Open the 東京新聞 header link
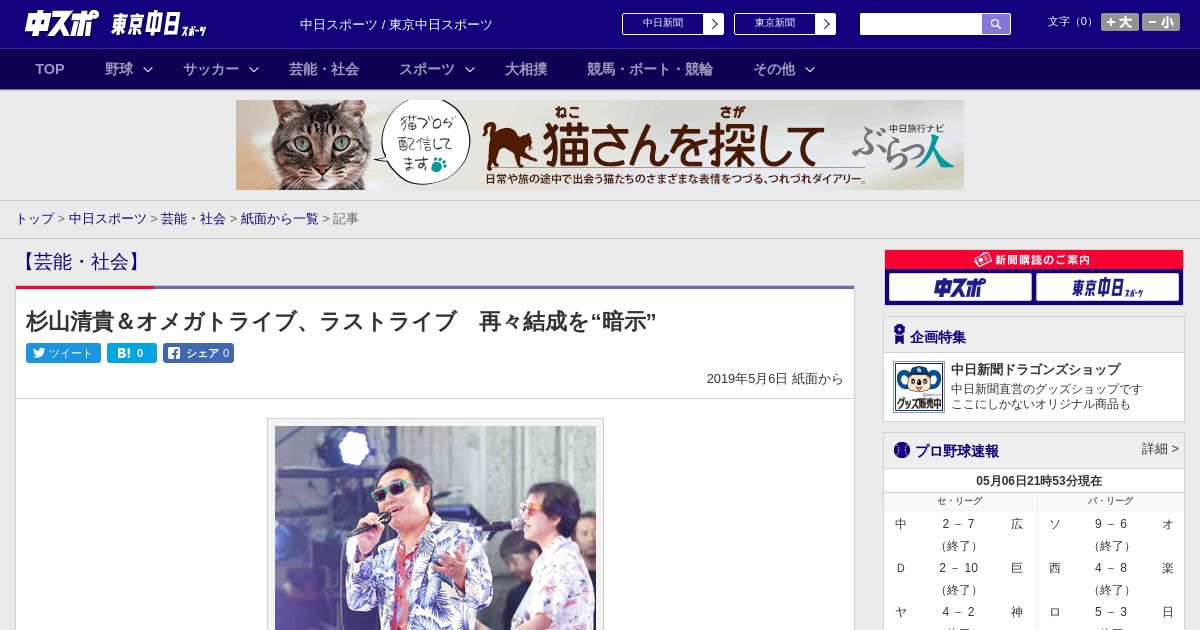The width and height of the screenshot is (1200, 630). (x=775, y=24)
